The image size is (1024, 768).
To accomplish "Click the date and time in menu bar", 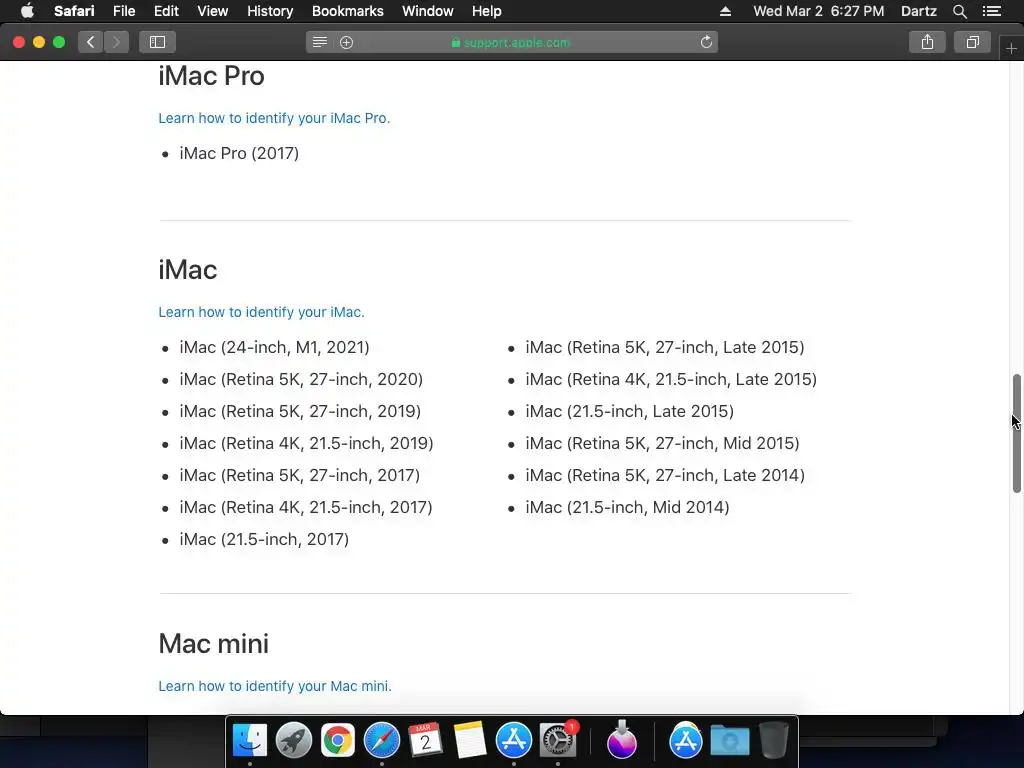I will [818, 11].
